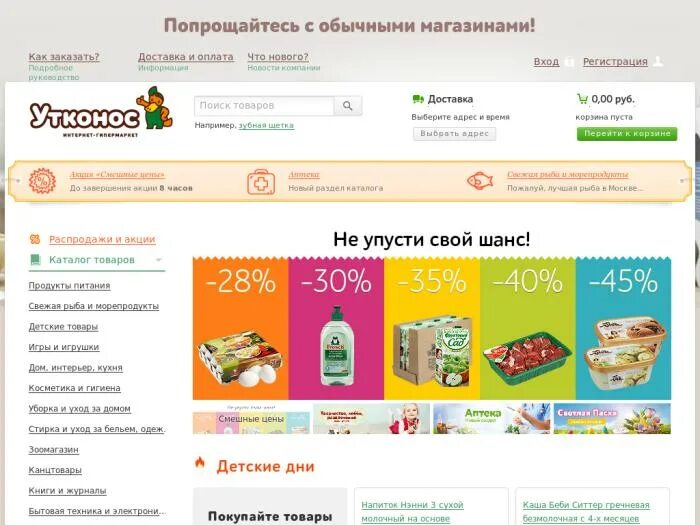700x525 pixels.
Task: Expand the Каталог товаров dropdown arrow
Action: tap(158, 259)
